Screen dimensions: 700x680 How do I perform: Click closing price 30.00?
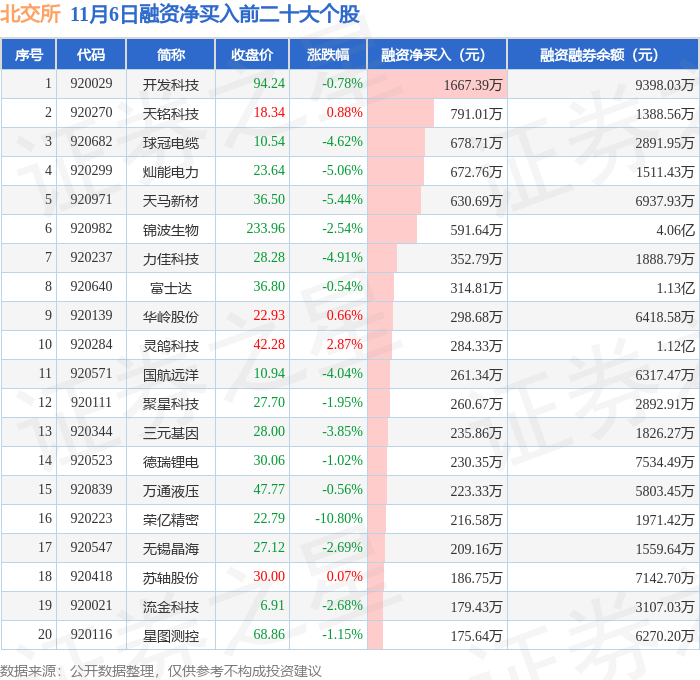pos(269,577)
